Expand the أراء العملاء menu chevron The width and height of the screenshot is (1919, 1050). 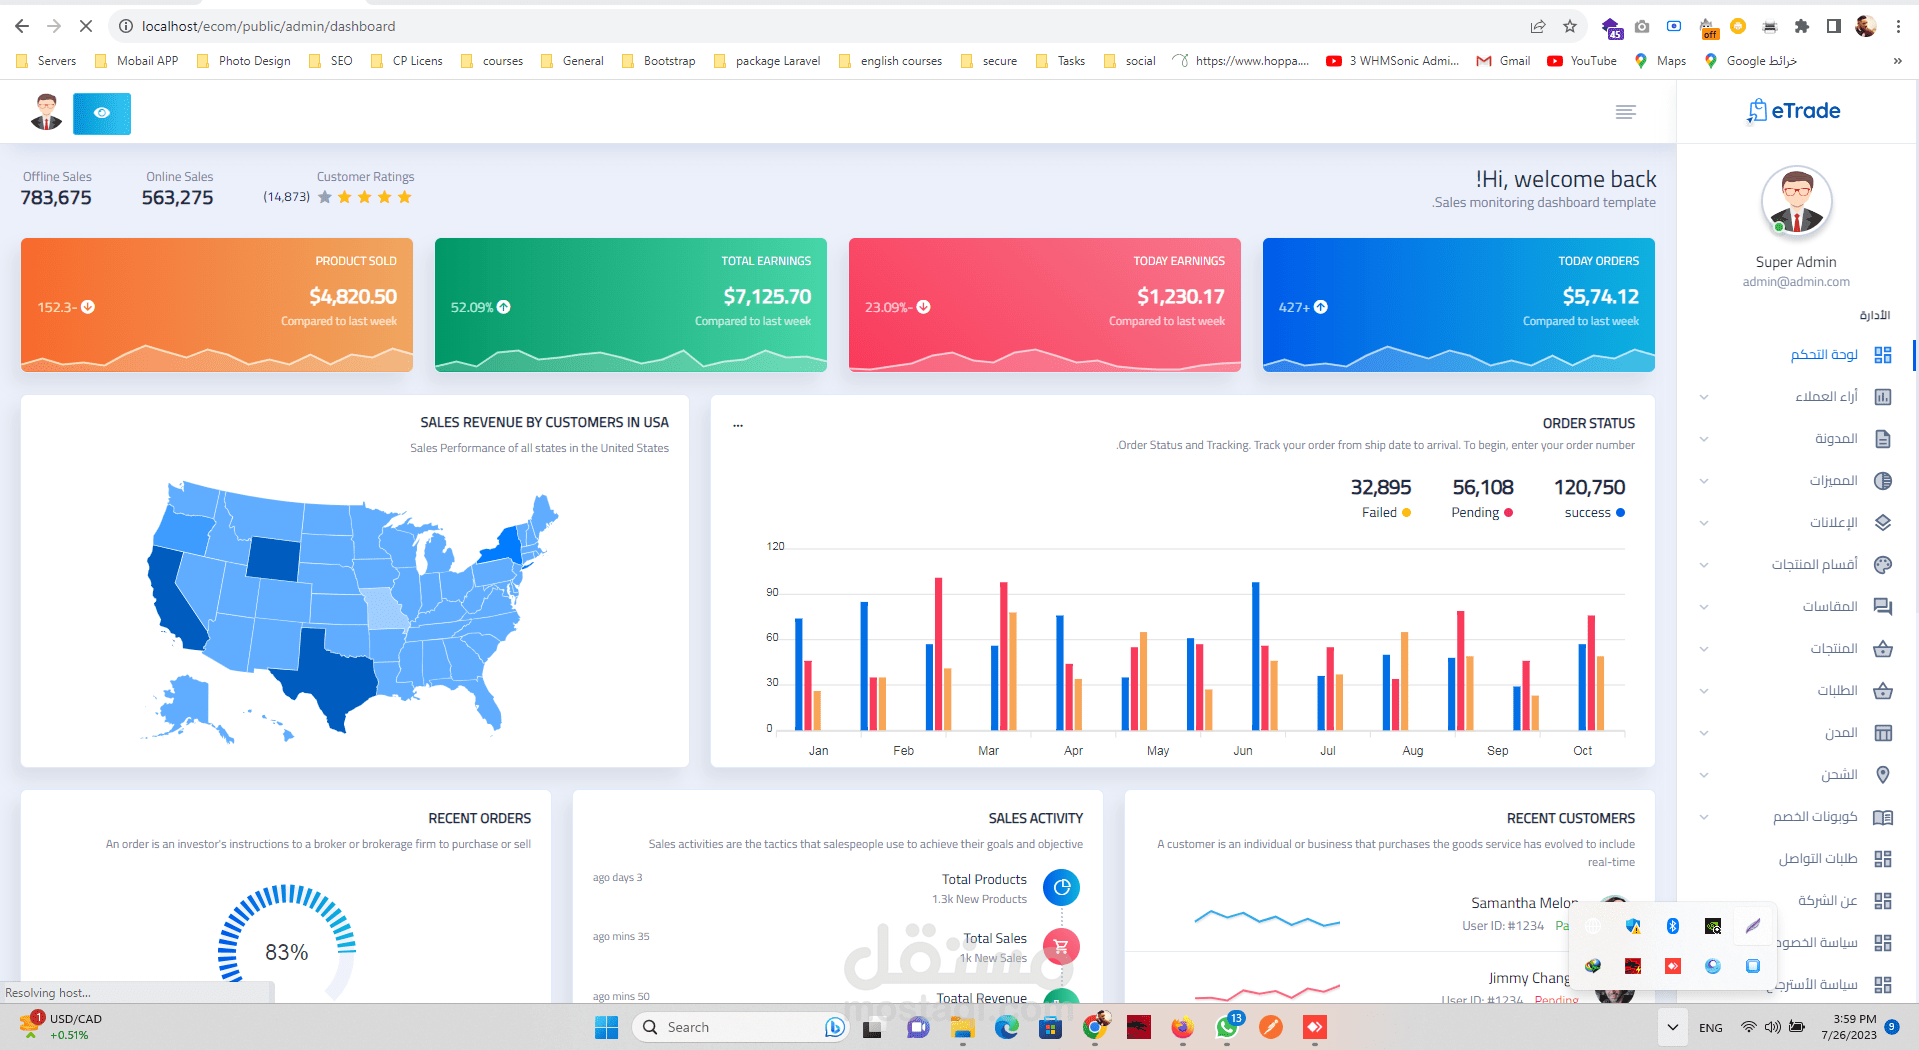pyautogui.click(x=1704, y=397)
